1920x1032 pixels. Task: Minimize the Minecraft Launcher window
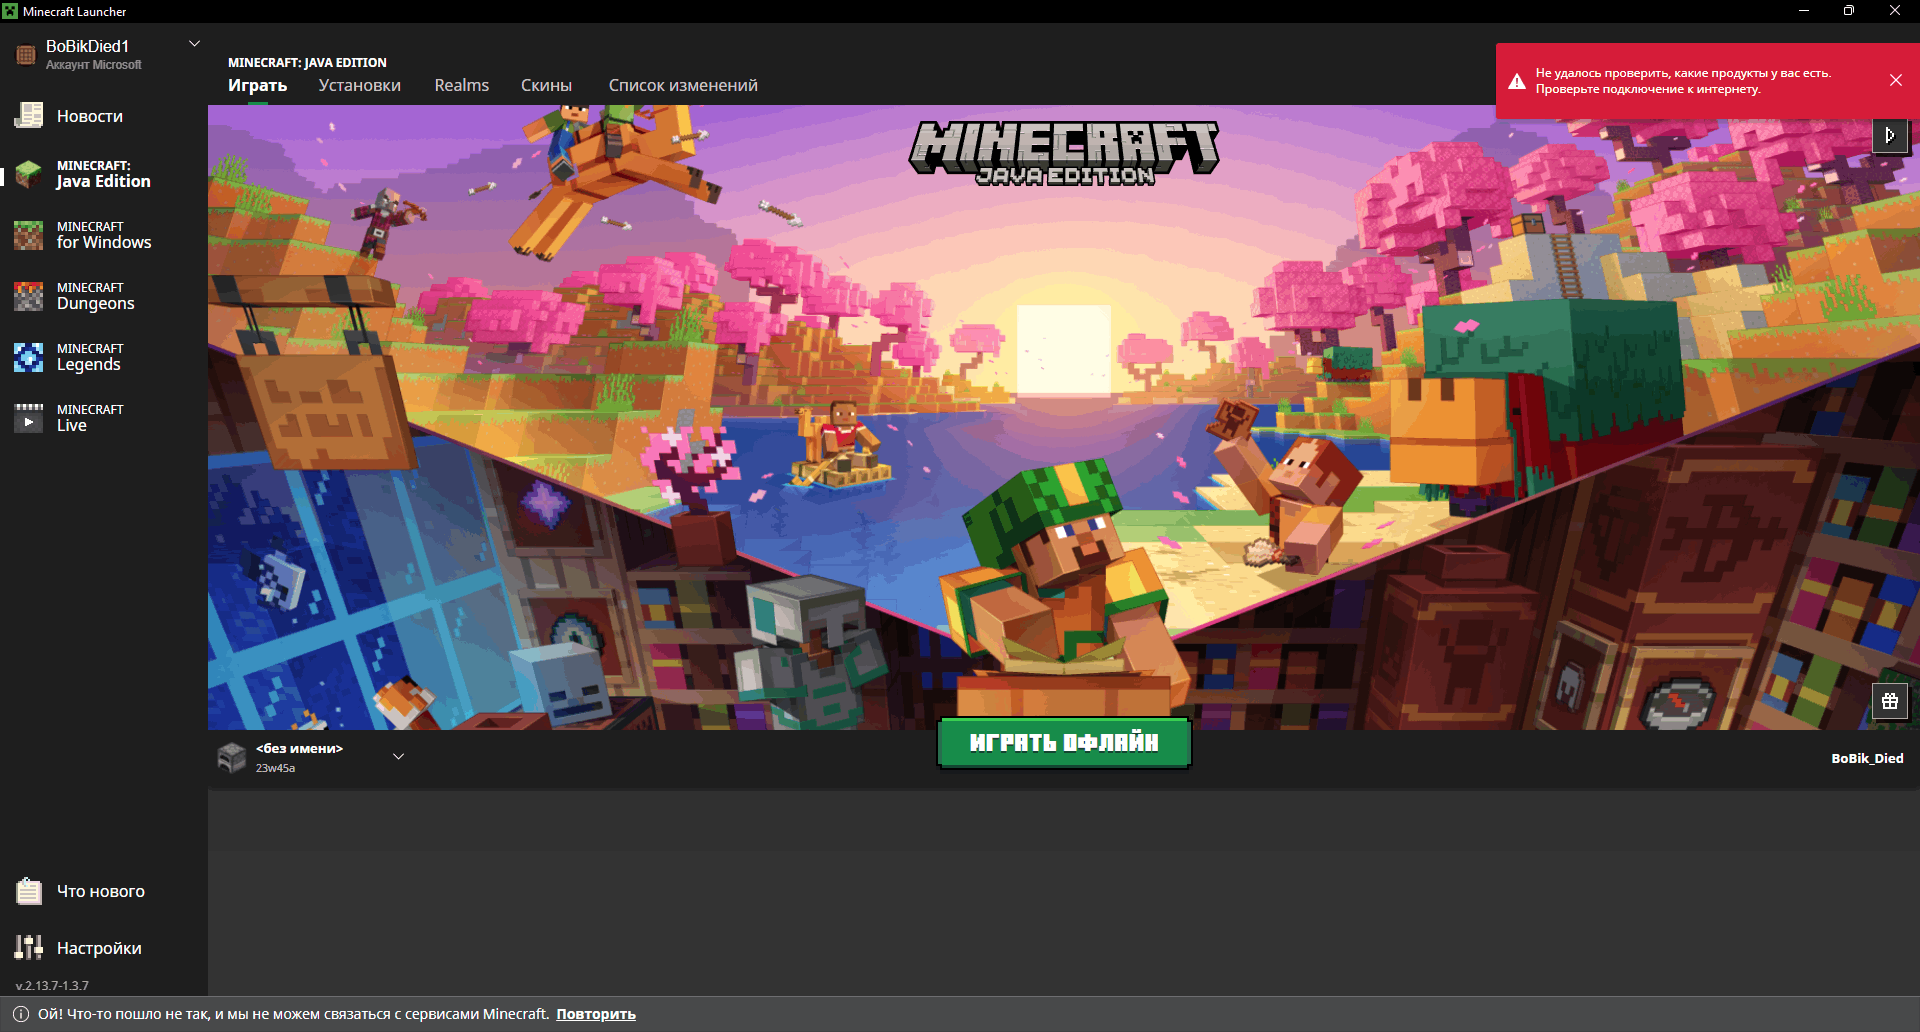(1804, 11)
